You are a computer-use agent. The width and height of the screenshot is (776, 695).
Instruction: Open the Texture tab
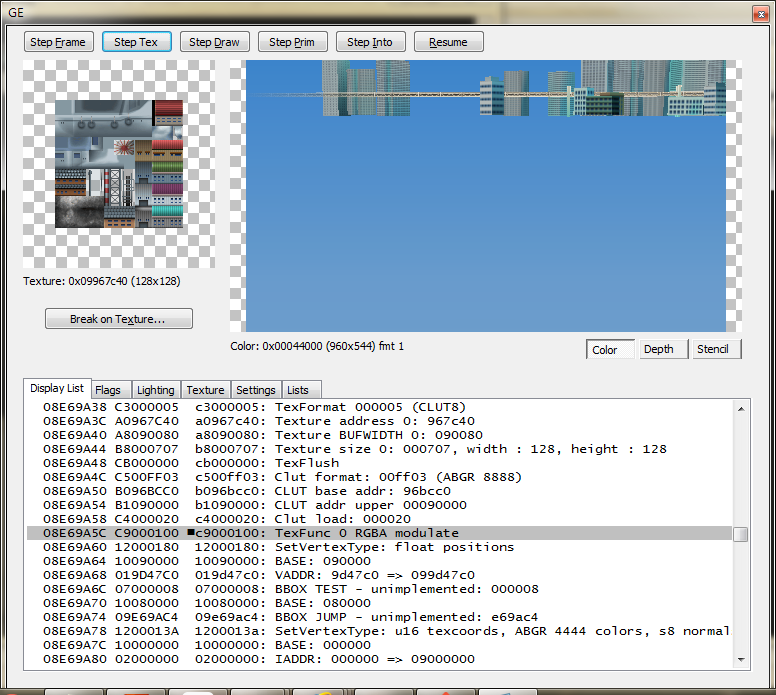pos(205,390)
